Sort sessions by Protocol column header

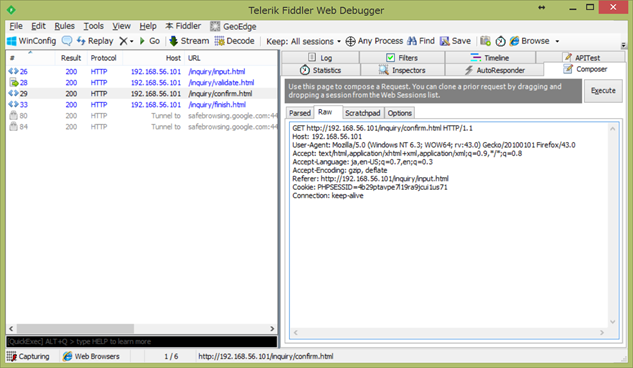coord(105,58)
